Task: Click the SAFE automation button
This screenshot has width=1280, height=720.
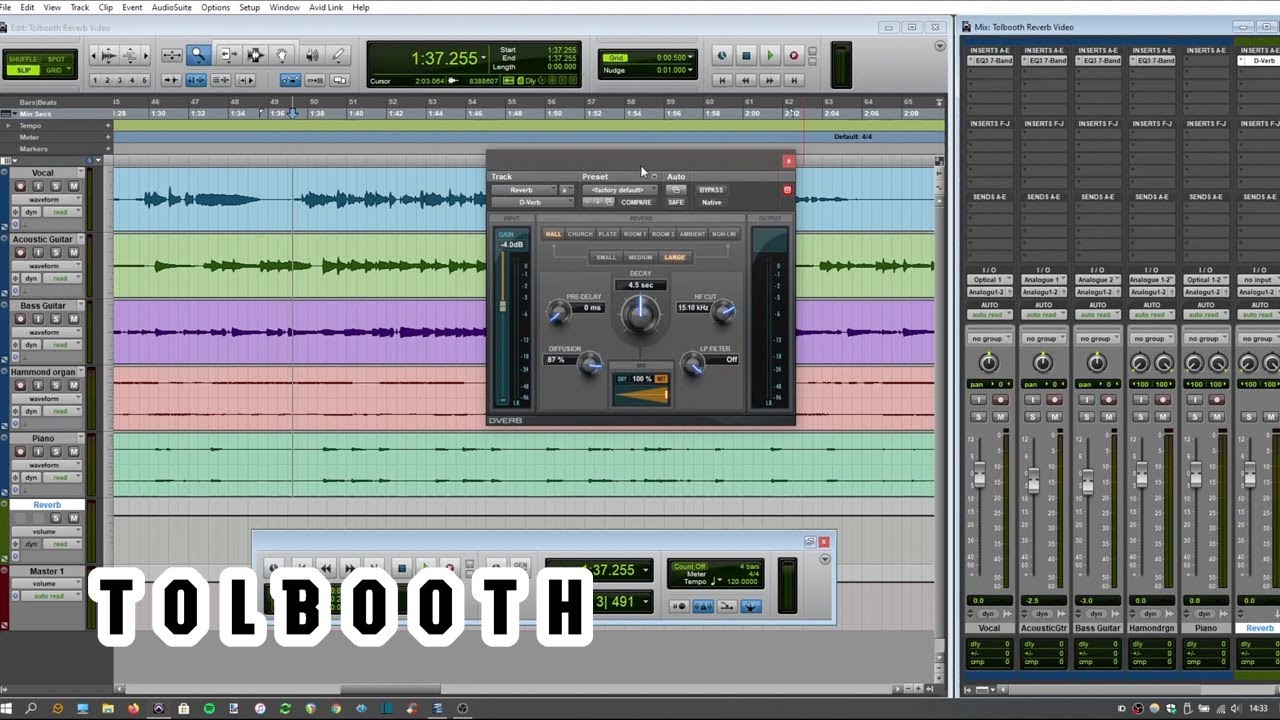Action: [x=676, y=202]
